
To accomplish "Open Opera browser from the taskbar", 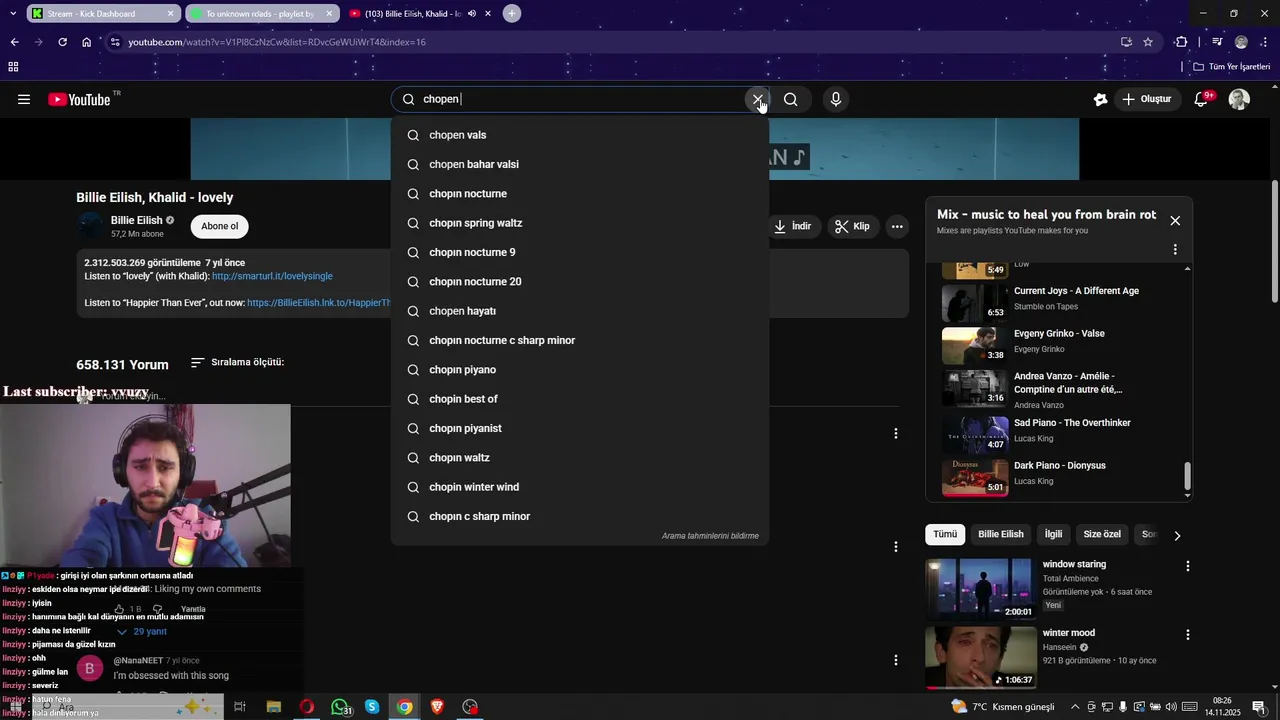I will [307, 707].
